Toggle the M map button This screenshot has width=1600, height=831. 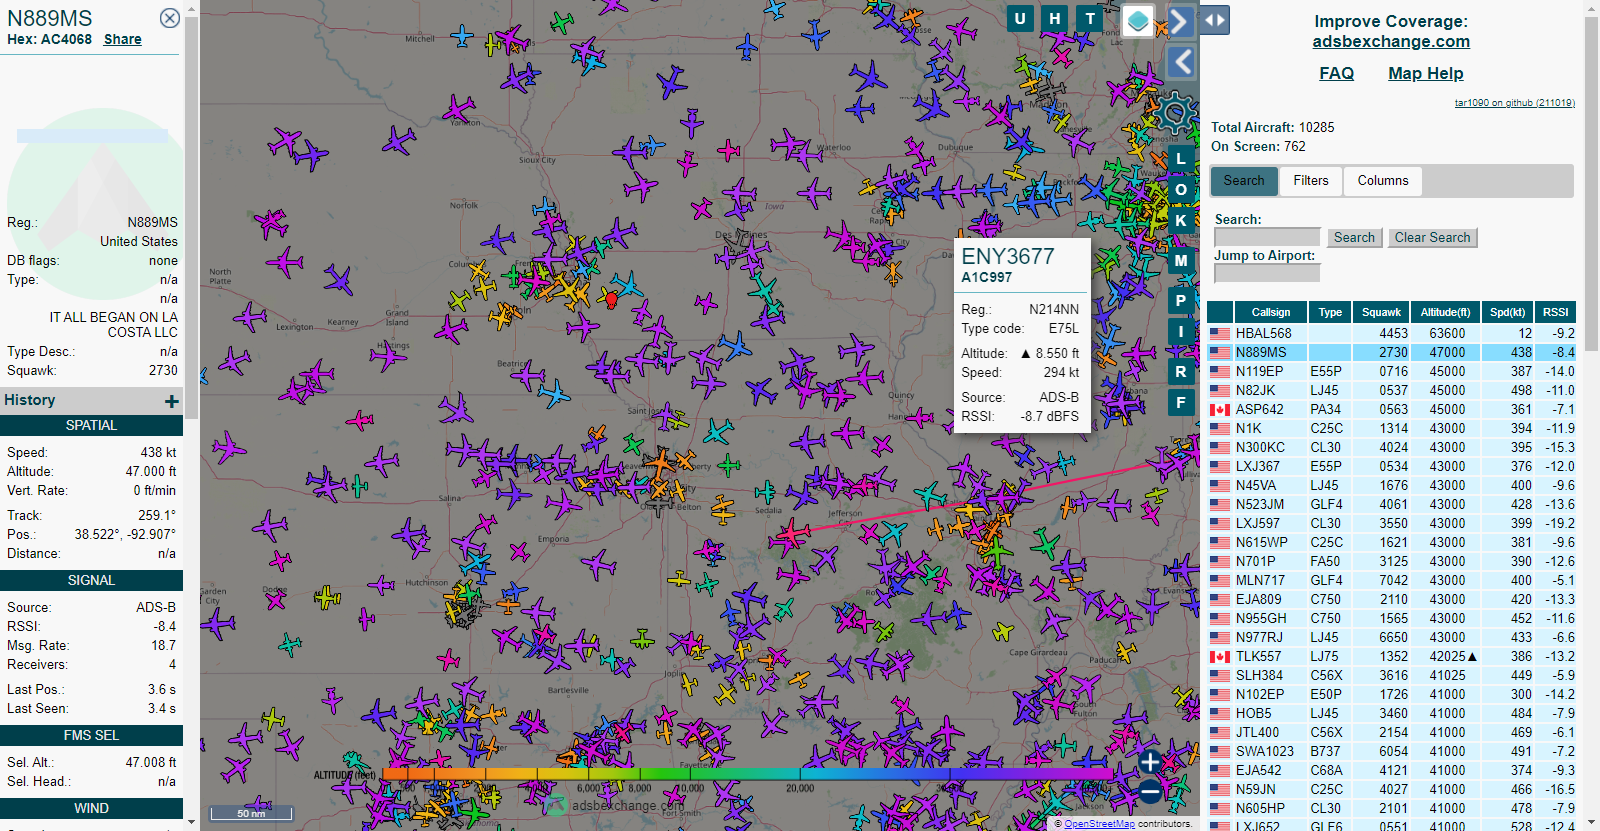(x=1181, y=260)
